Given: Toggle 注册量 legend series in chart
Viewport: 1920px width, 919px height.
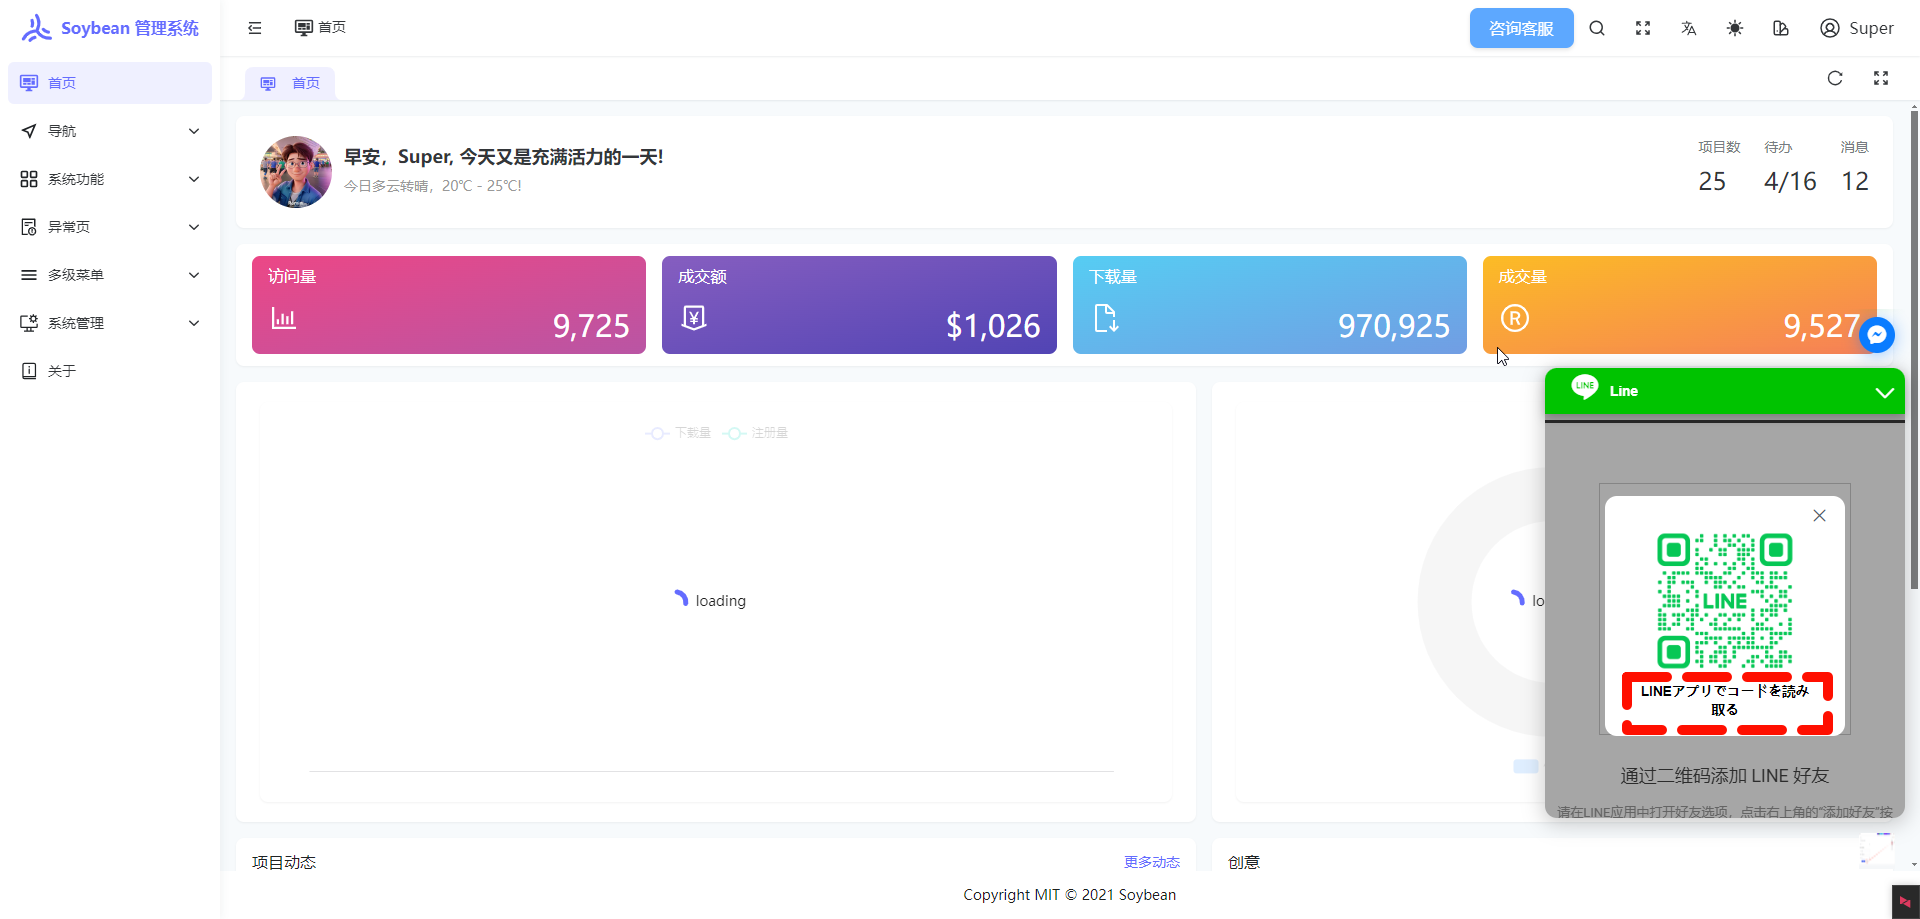Looking at the screenshot, I should pyautogui.click(x=756, y=433).
